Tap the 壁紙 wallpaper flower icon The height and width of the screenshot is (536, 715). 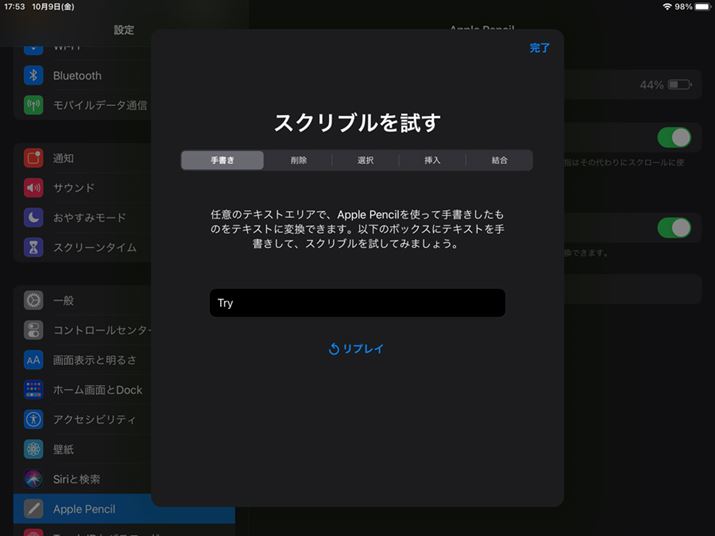(33, 449)
